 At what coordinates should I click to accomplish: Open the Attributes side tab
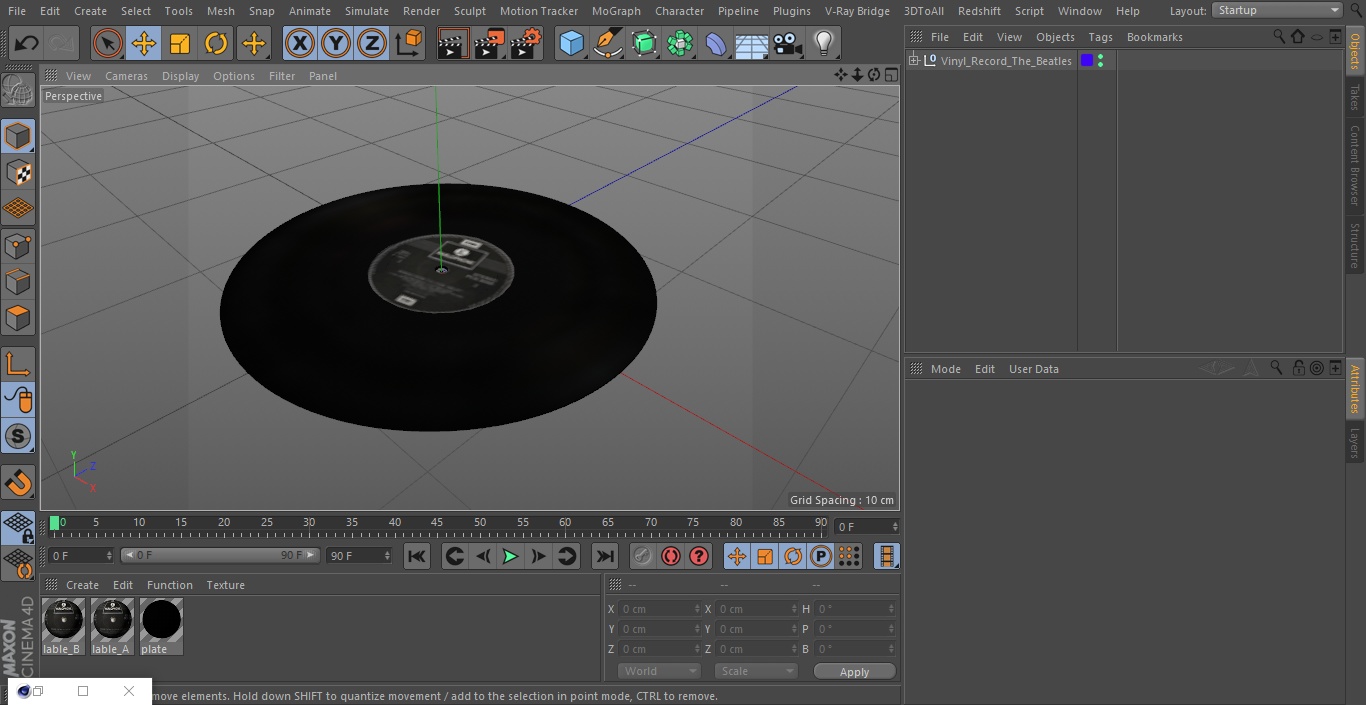point(1355,389)
